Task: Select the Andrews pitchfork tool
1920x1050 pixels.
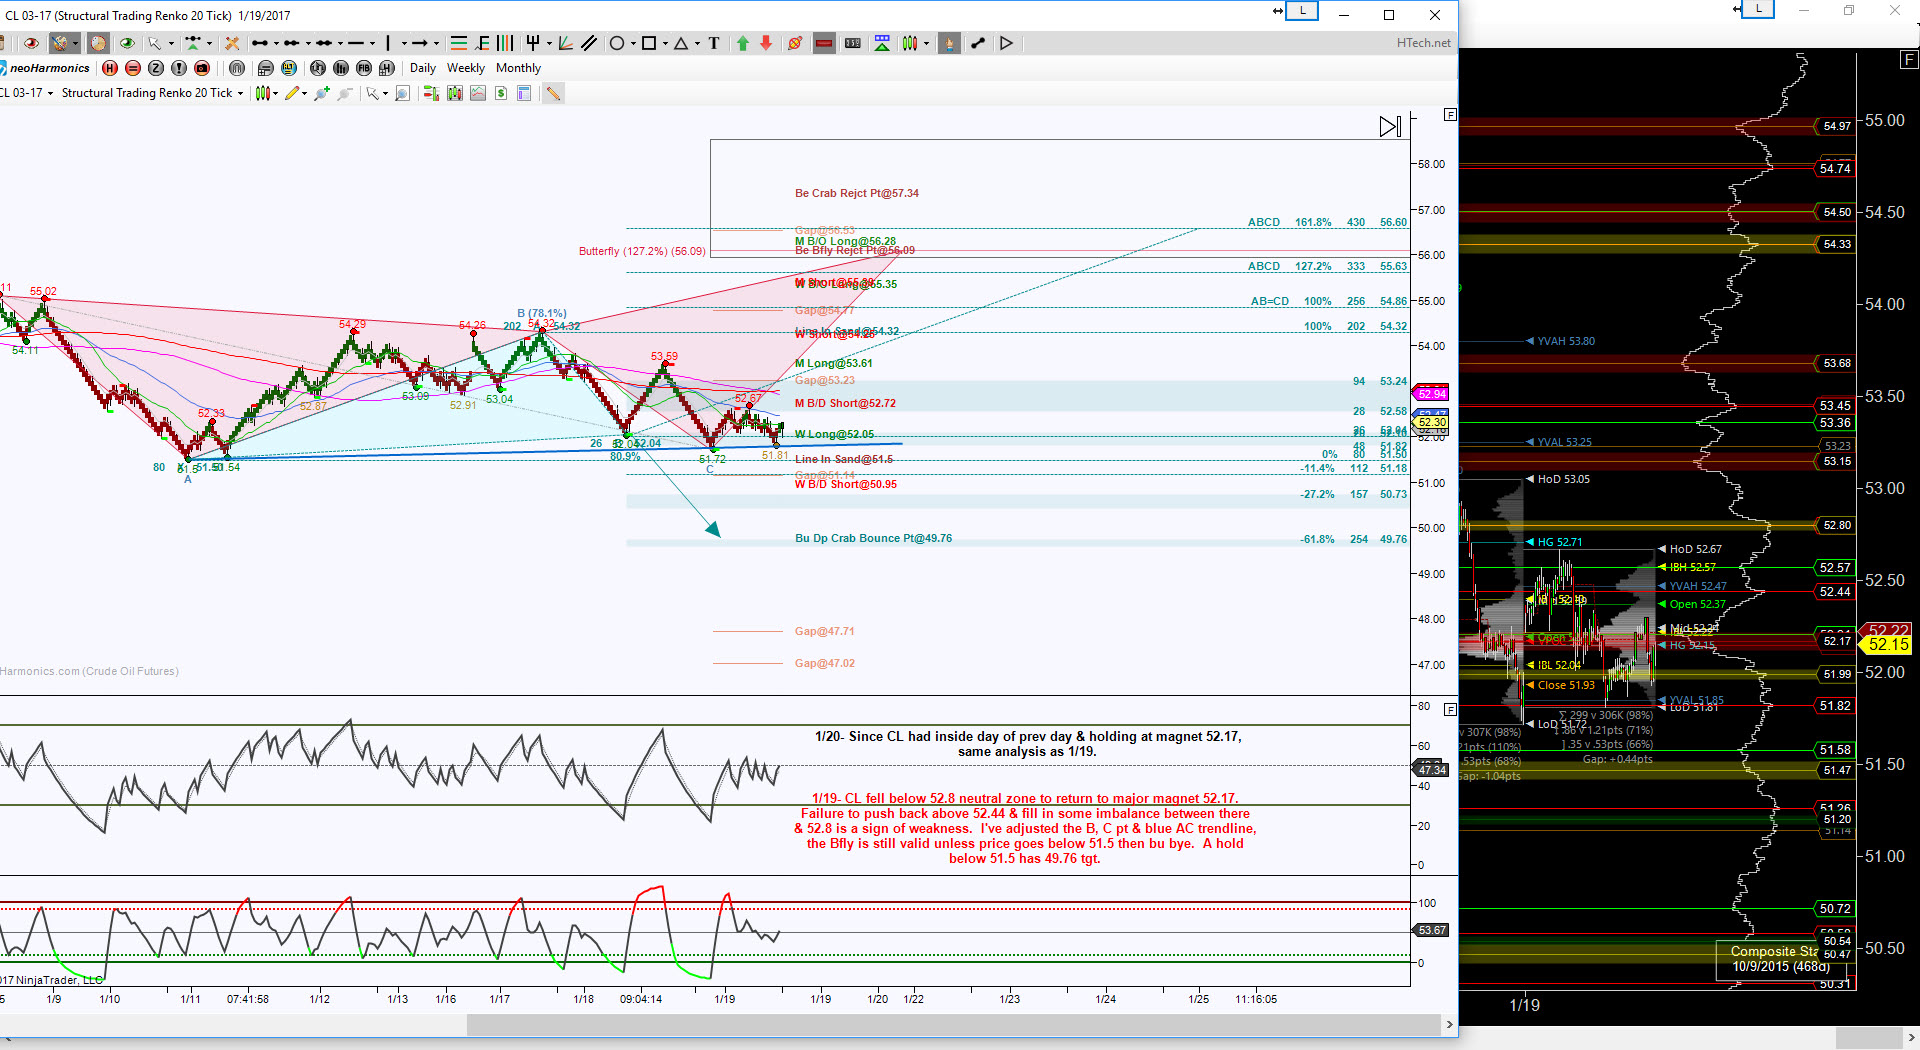Action: 533,43
